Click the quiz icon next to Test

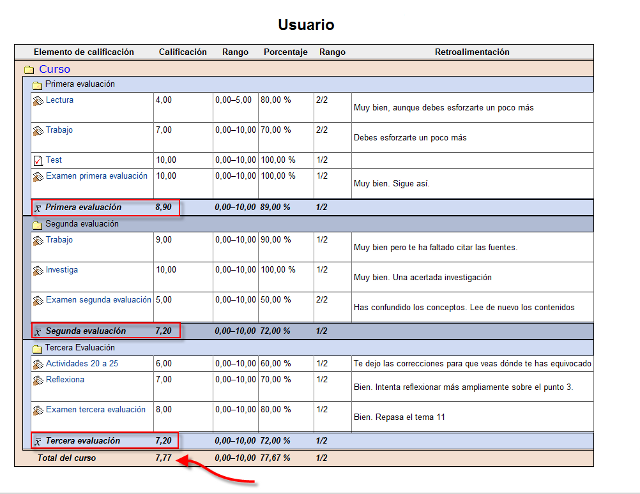tap(38, 160)
